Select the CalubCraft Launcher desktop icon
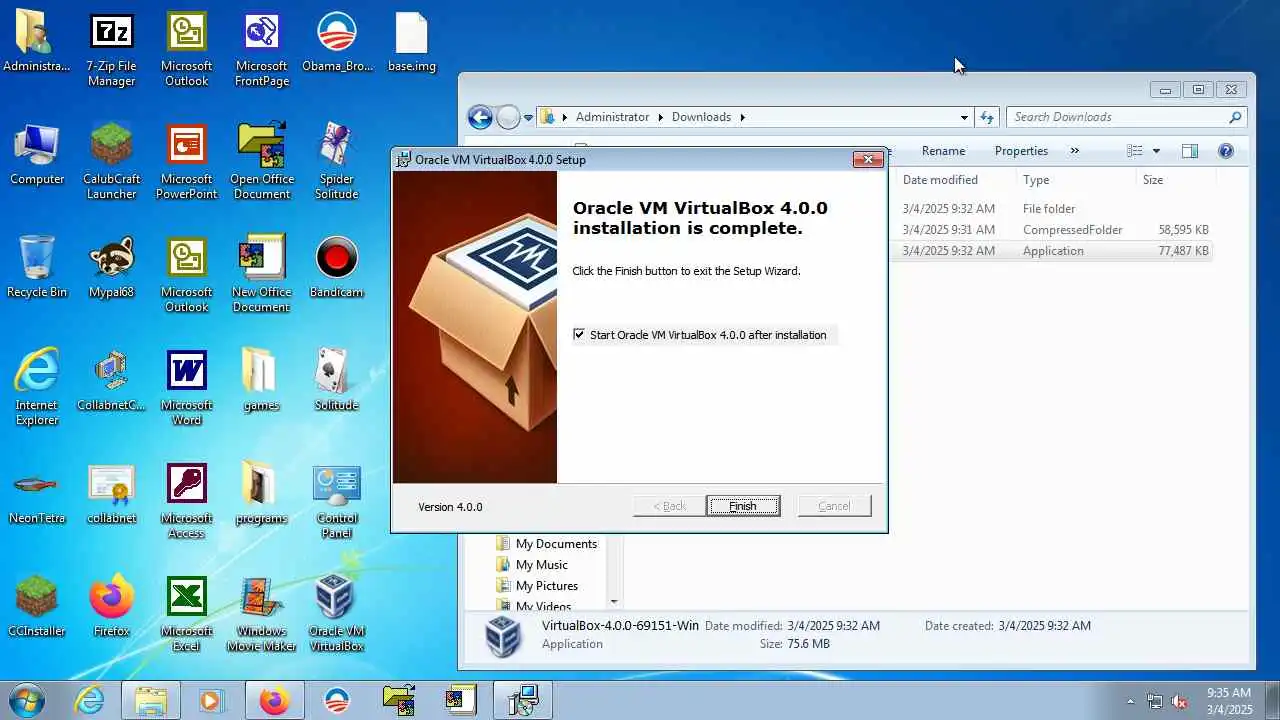Image resolution: width=1280 pixels, height=720 pixels. click(x=111, y=163)
